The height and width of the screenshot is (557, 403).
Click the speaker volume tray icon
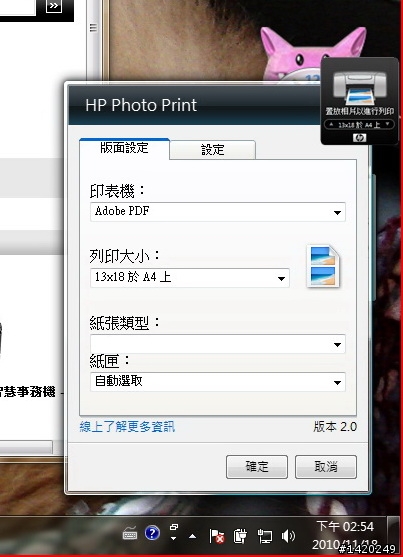coord(288,536)
